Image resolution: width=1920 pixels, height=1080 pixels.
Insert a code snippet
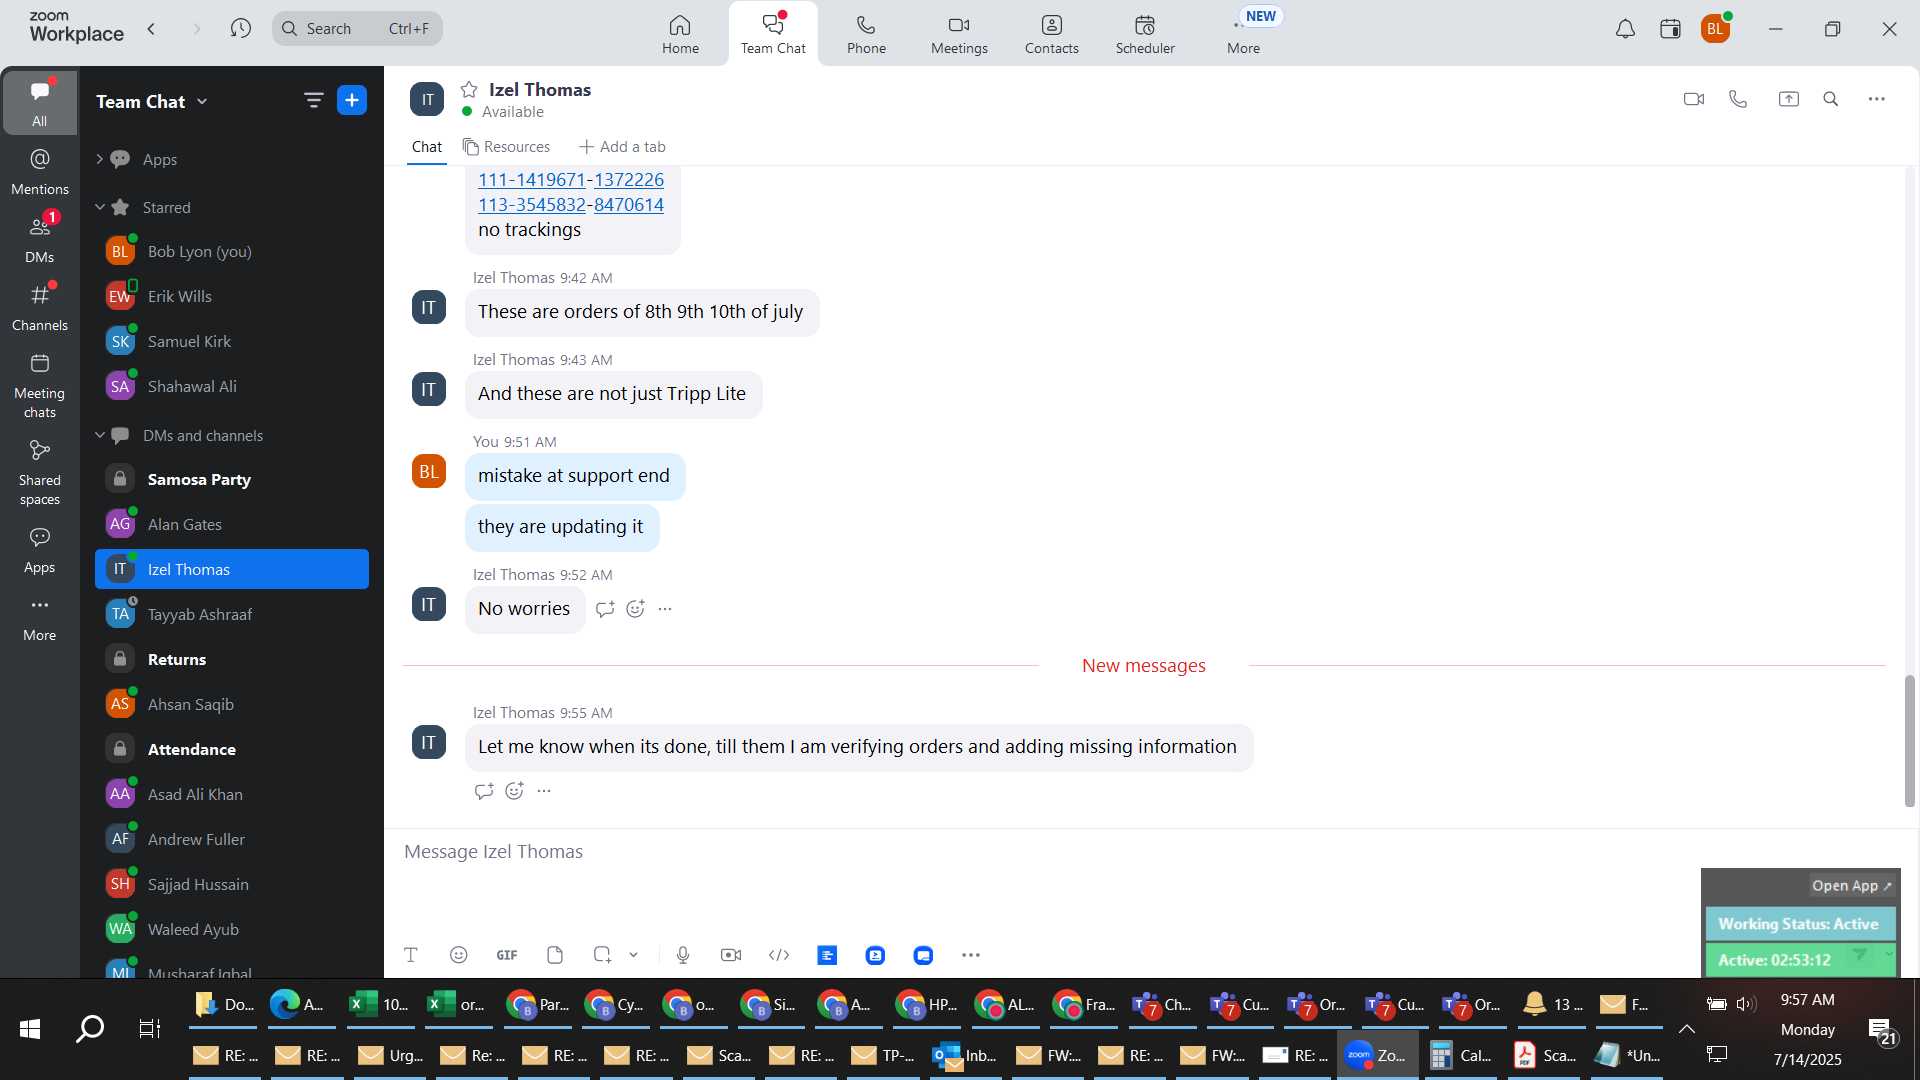pos(779,955)
